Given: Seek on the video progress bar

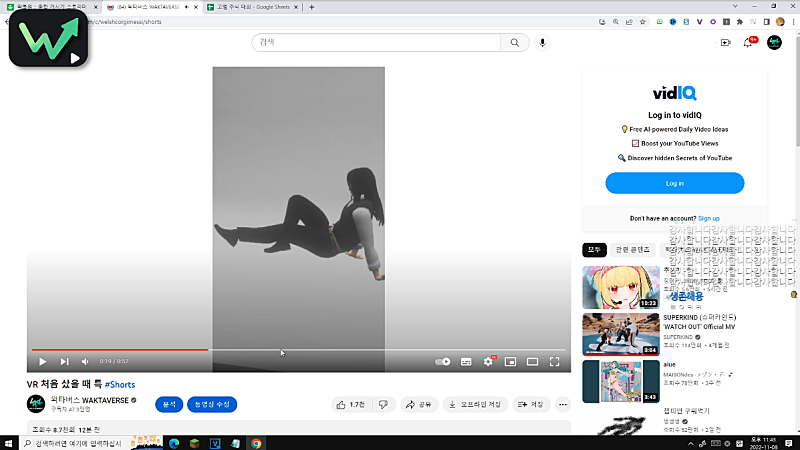Looking at the screenshot, I should point(298,349).
